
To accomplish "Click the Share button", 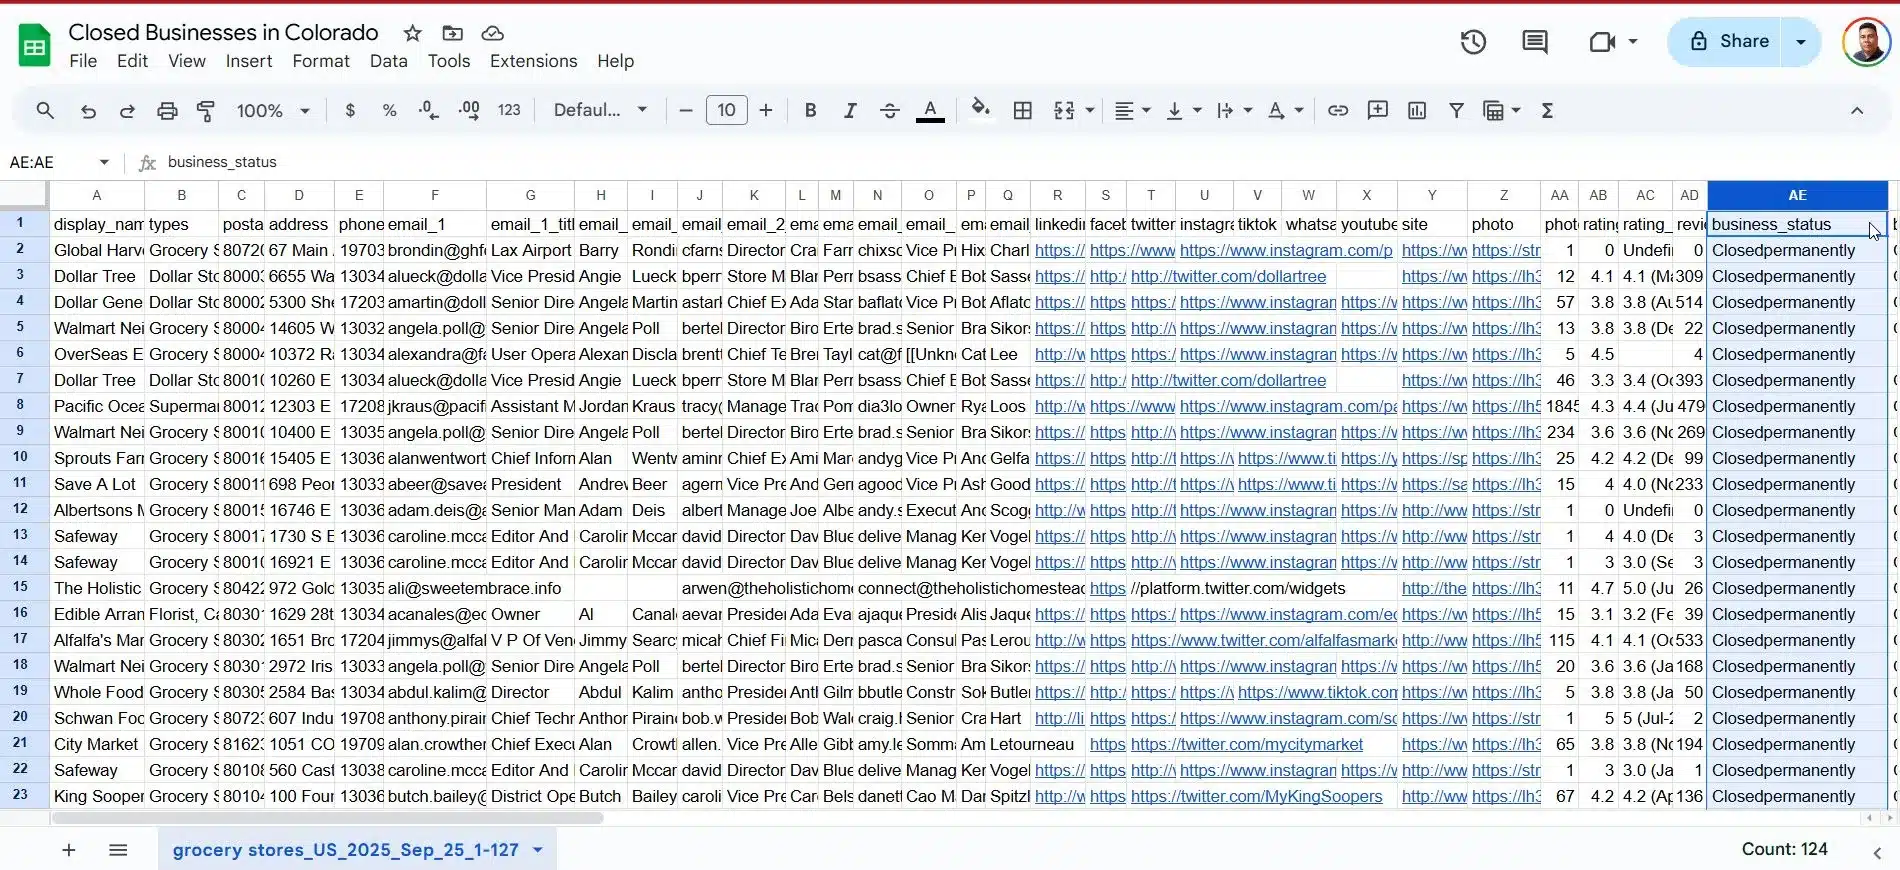I will coord(1729,42).
